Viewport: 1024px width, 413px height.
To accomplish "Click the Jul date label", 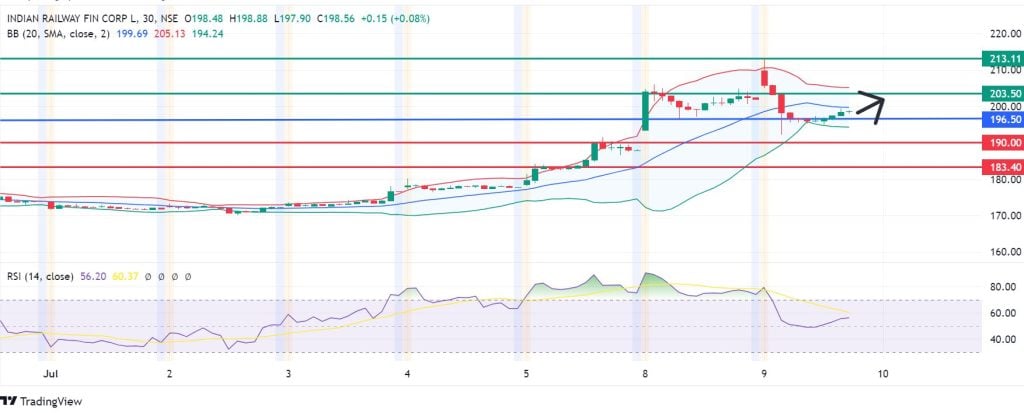I will 48,374.
